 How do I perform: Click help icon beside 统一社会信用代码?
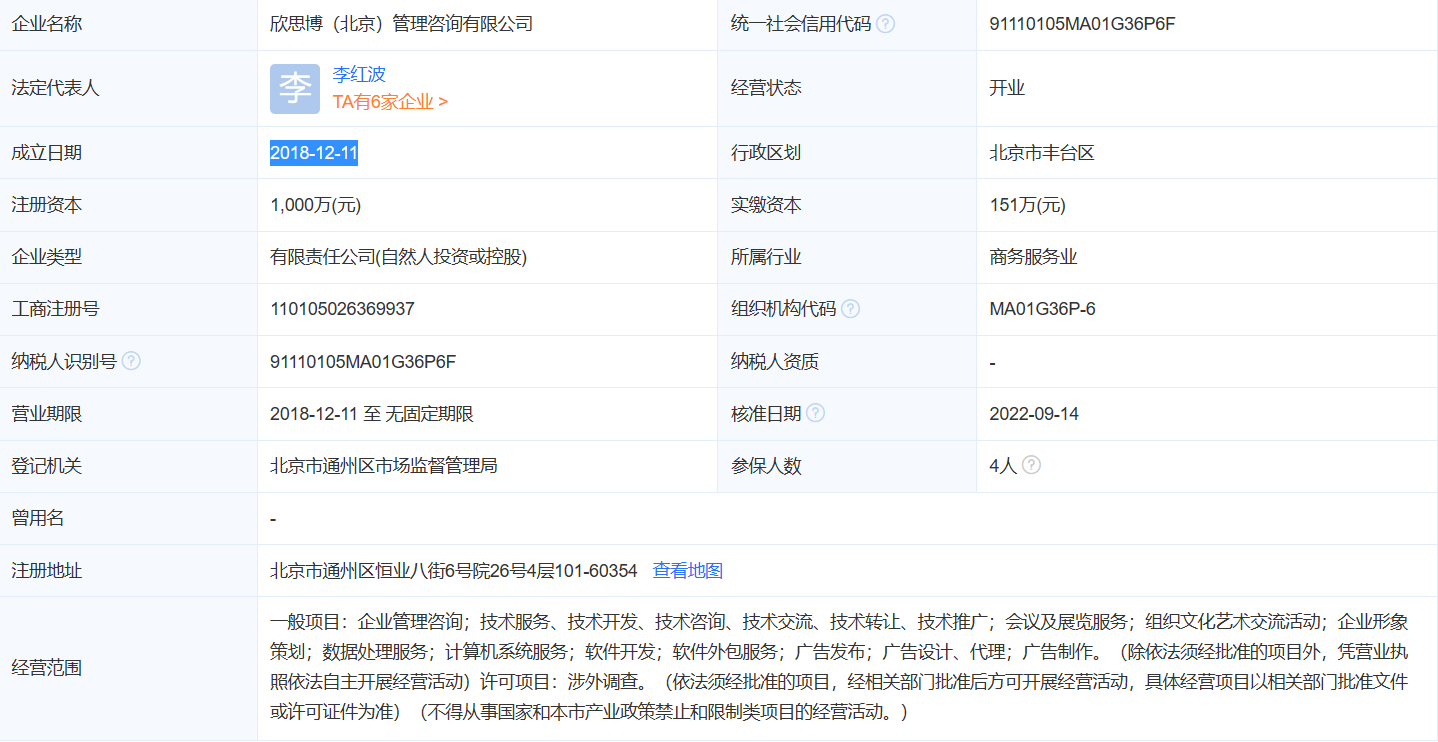tap(885, 24)
